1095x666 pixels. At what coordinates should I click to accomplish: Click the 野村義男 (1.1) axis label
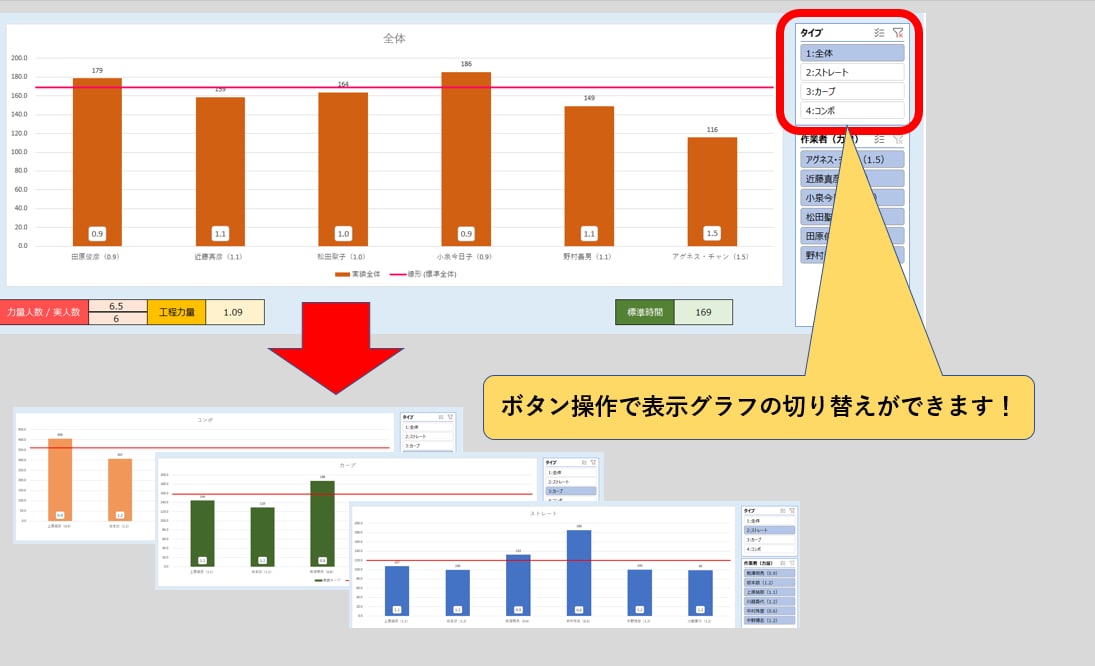click(587, 257)
